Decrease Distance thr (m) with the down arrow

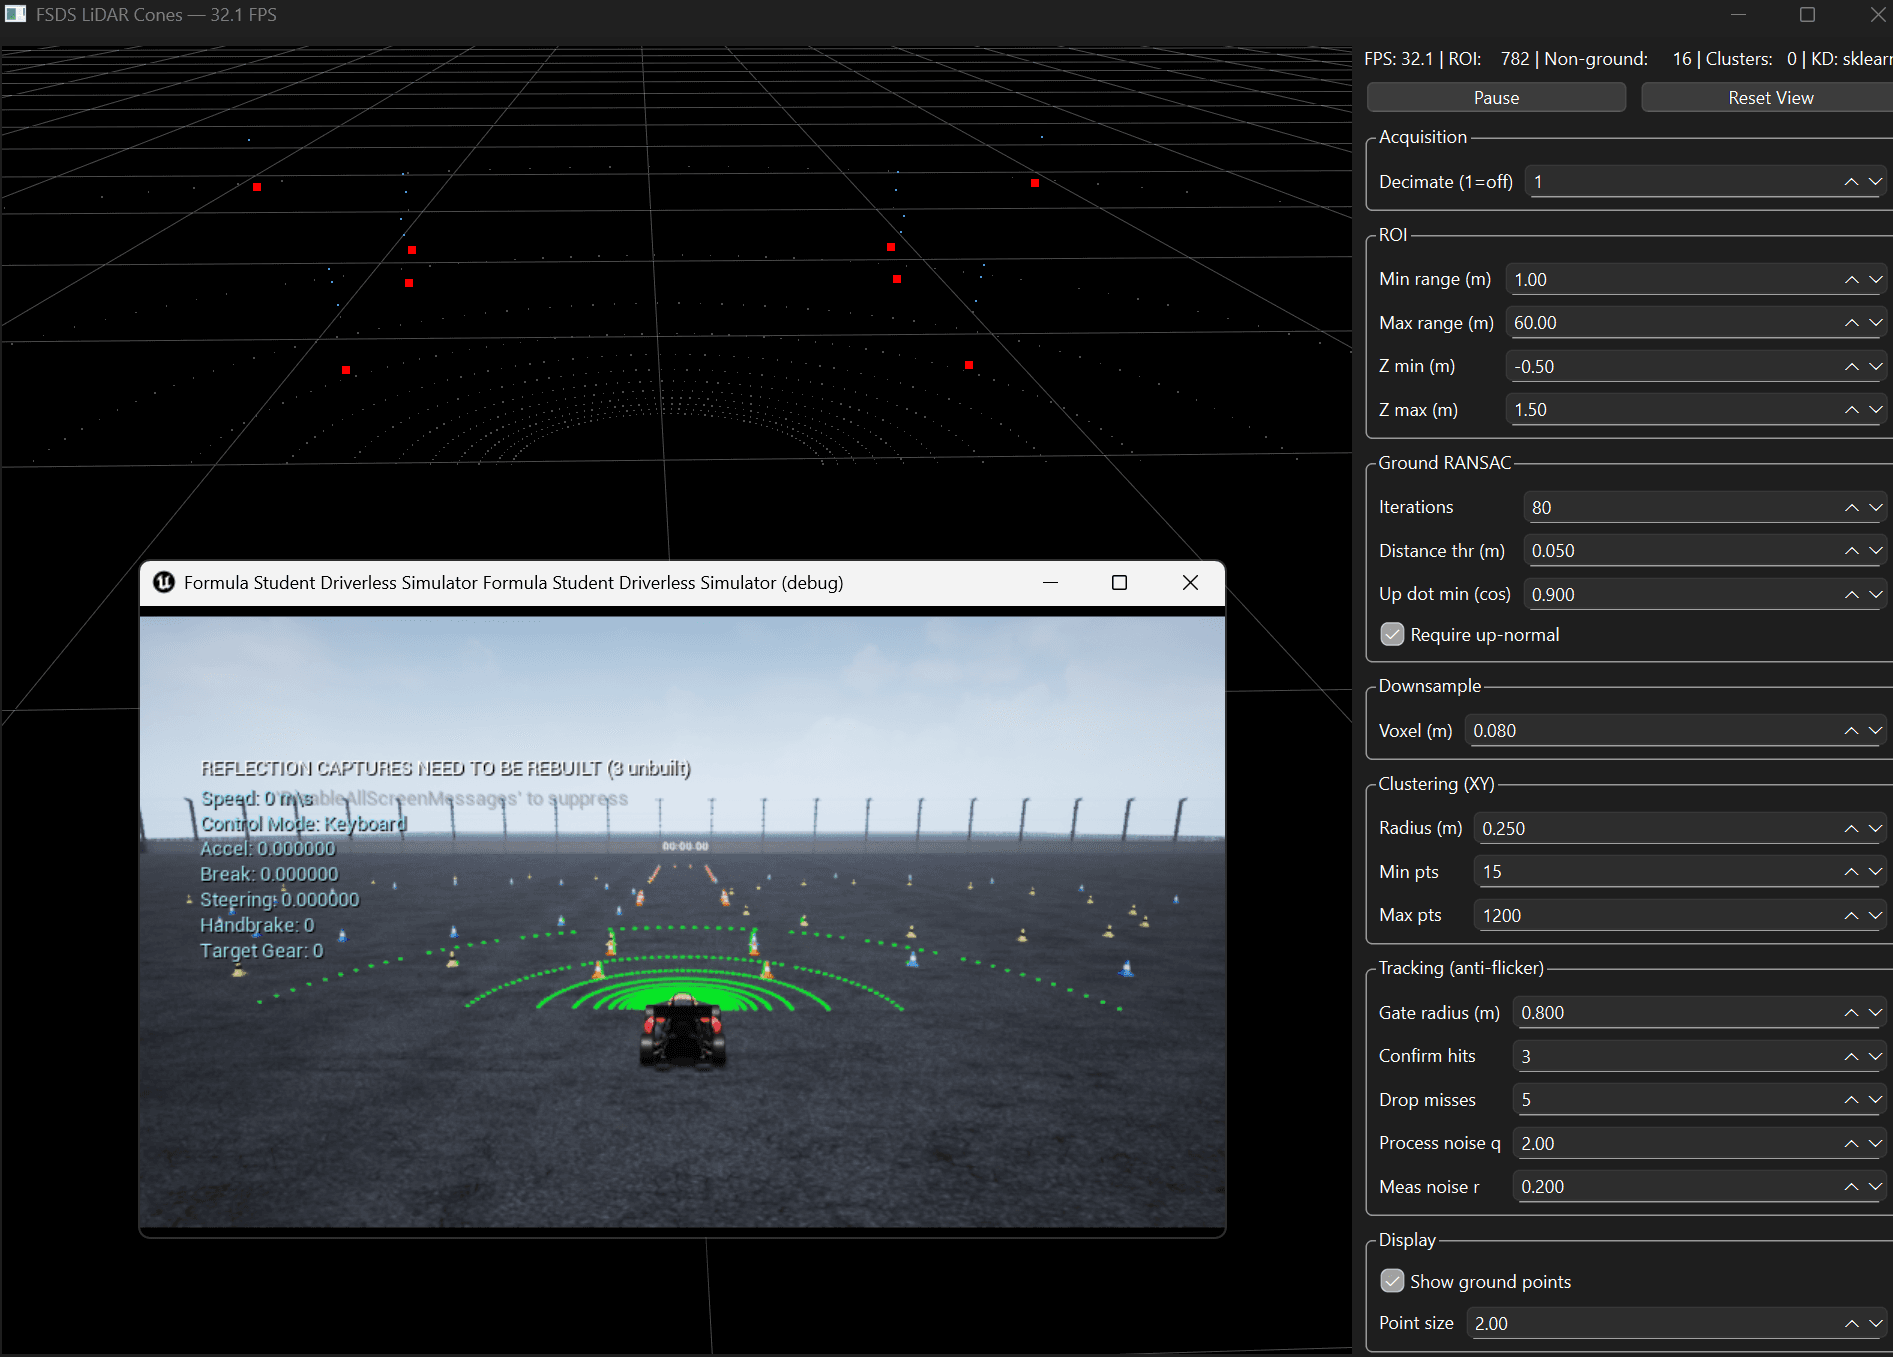(1875, 551)
